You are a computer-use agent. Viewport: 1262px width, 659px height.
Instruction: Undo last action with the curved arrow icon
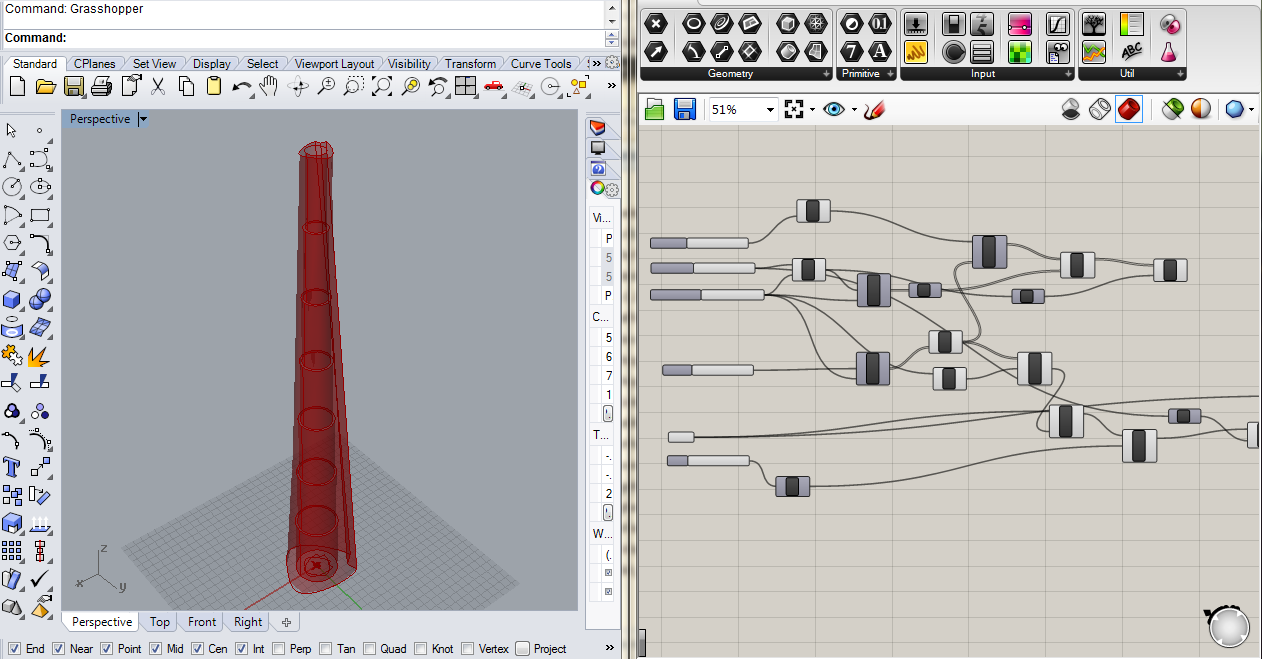point(241,87)
